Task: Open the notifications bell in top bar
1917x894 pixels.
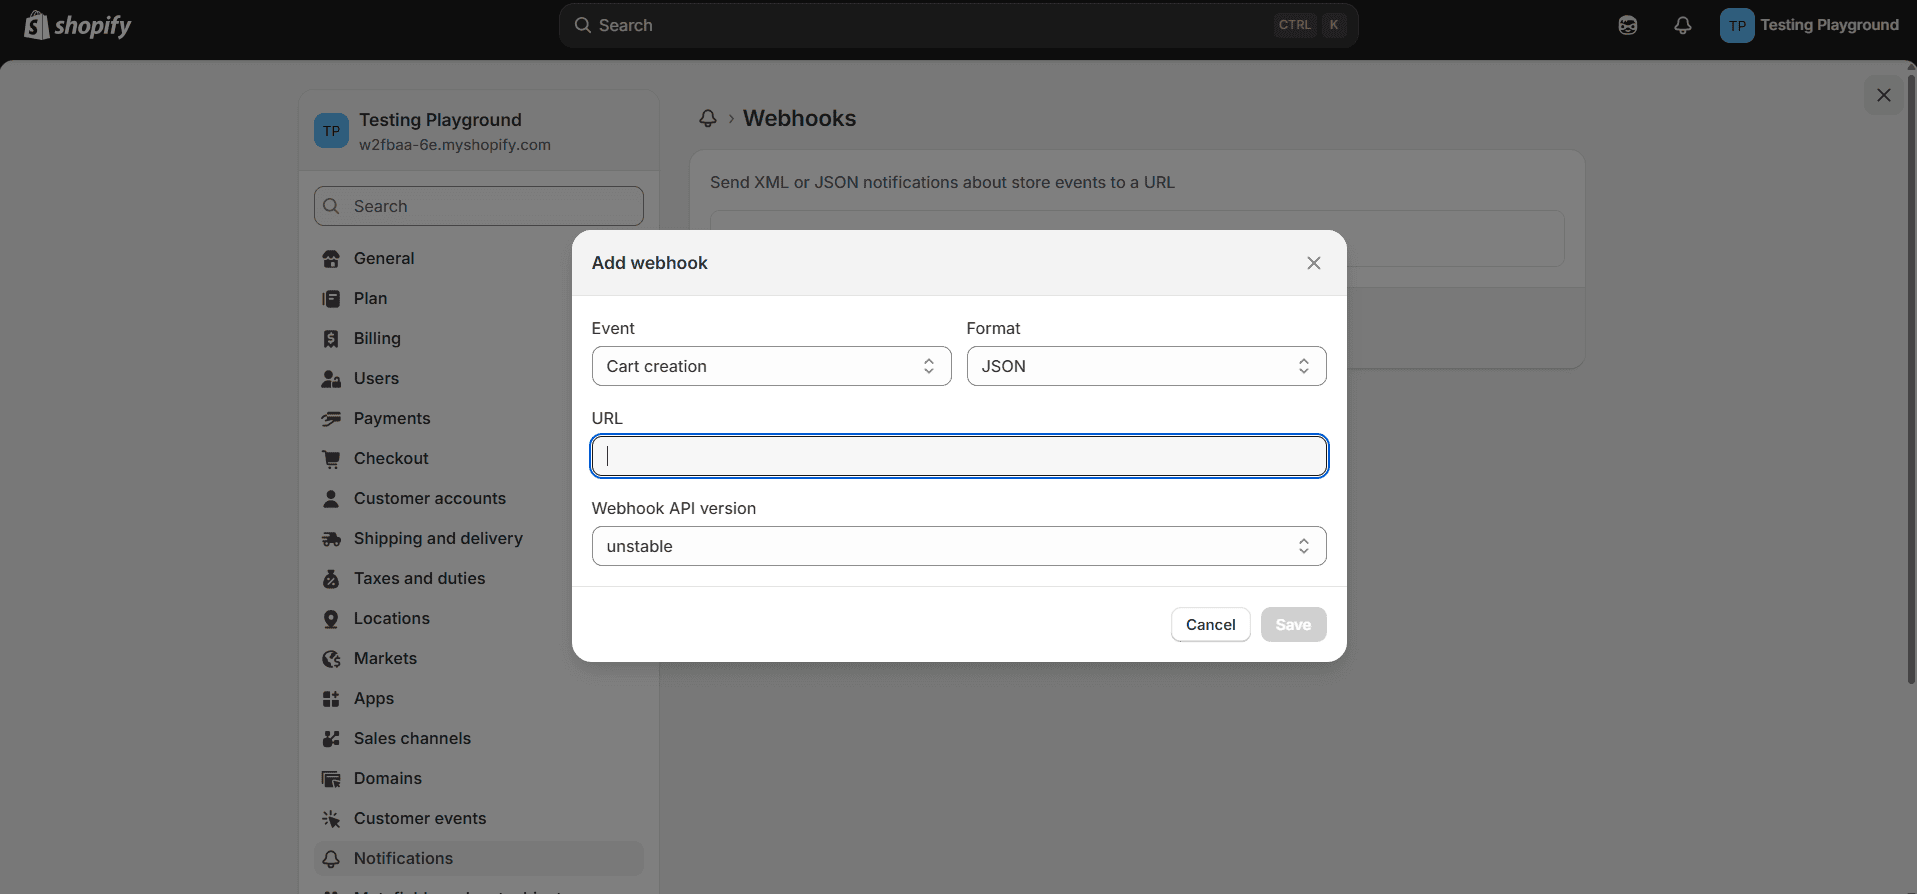Action: [1682, 26]
